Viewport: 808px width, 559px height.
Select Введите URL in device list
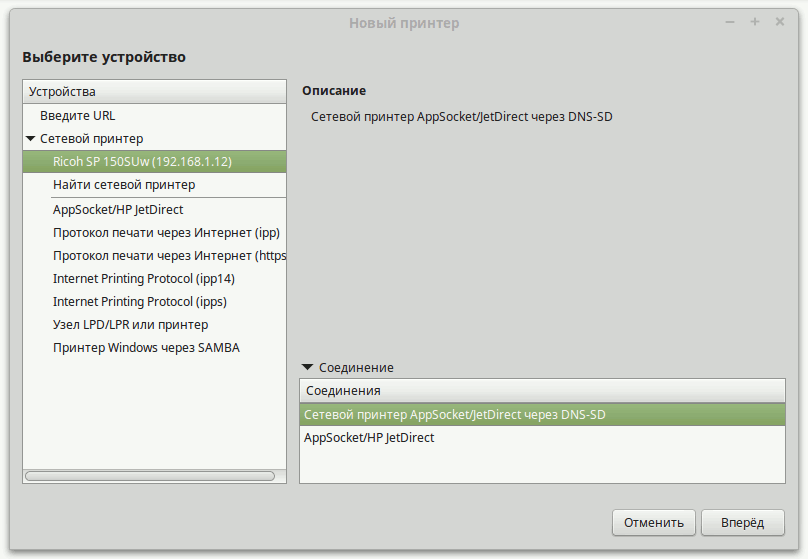click(x=78, y=116)
